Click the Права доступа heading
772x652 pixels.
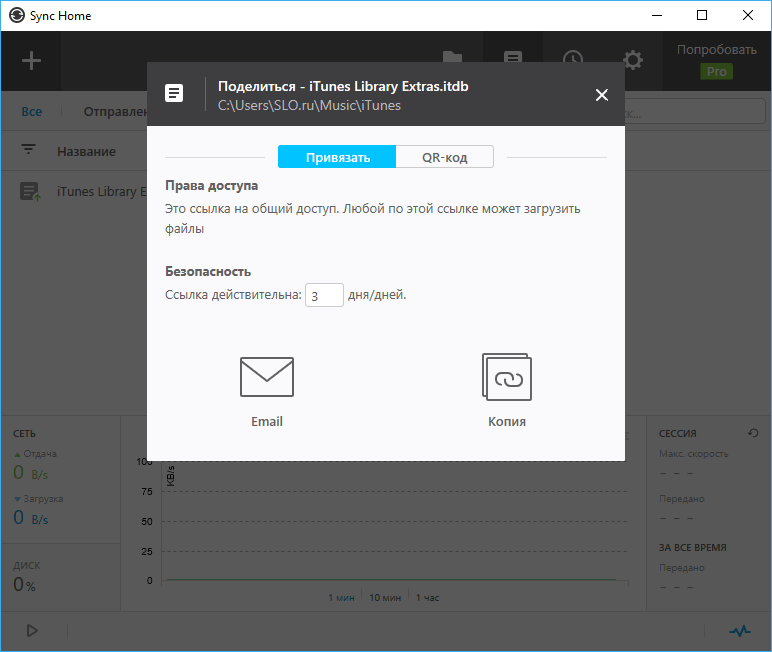[212, 186]
